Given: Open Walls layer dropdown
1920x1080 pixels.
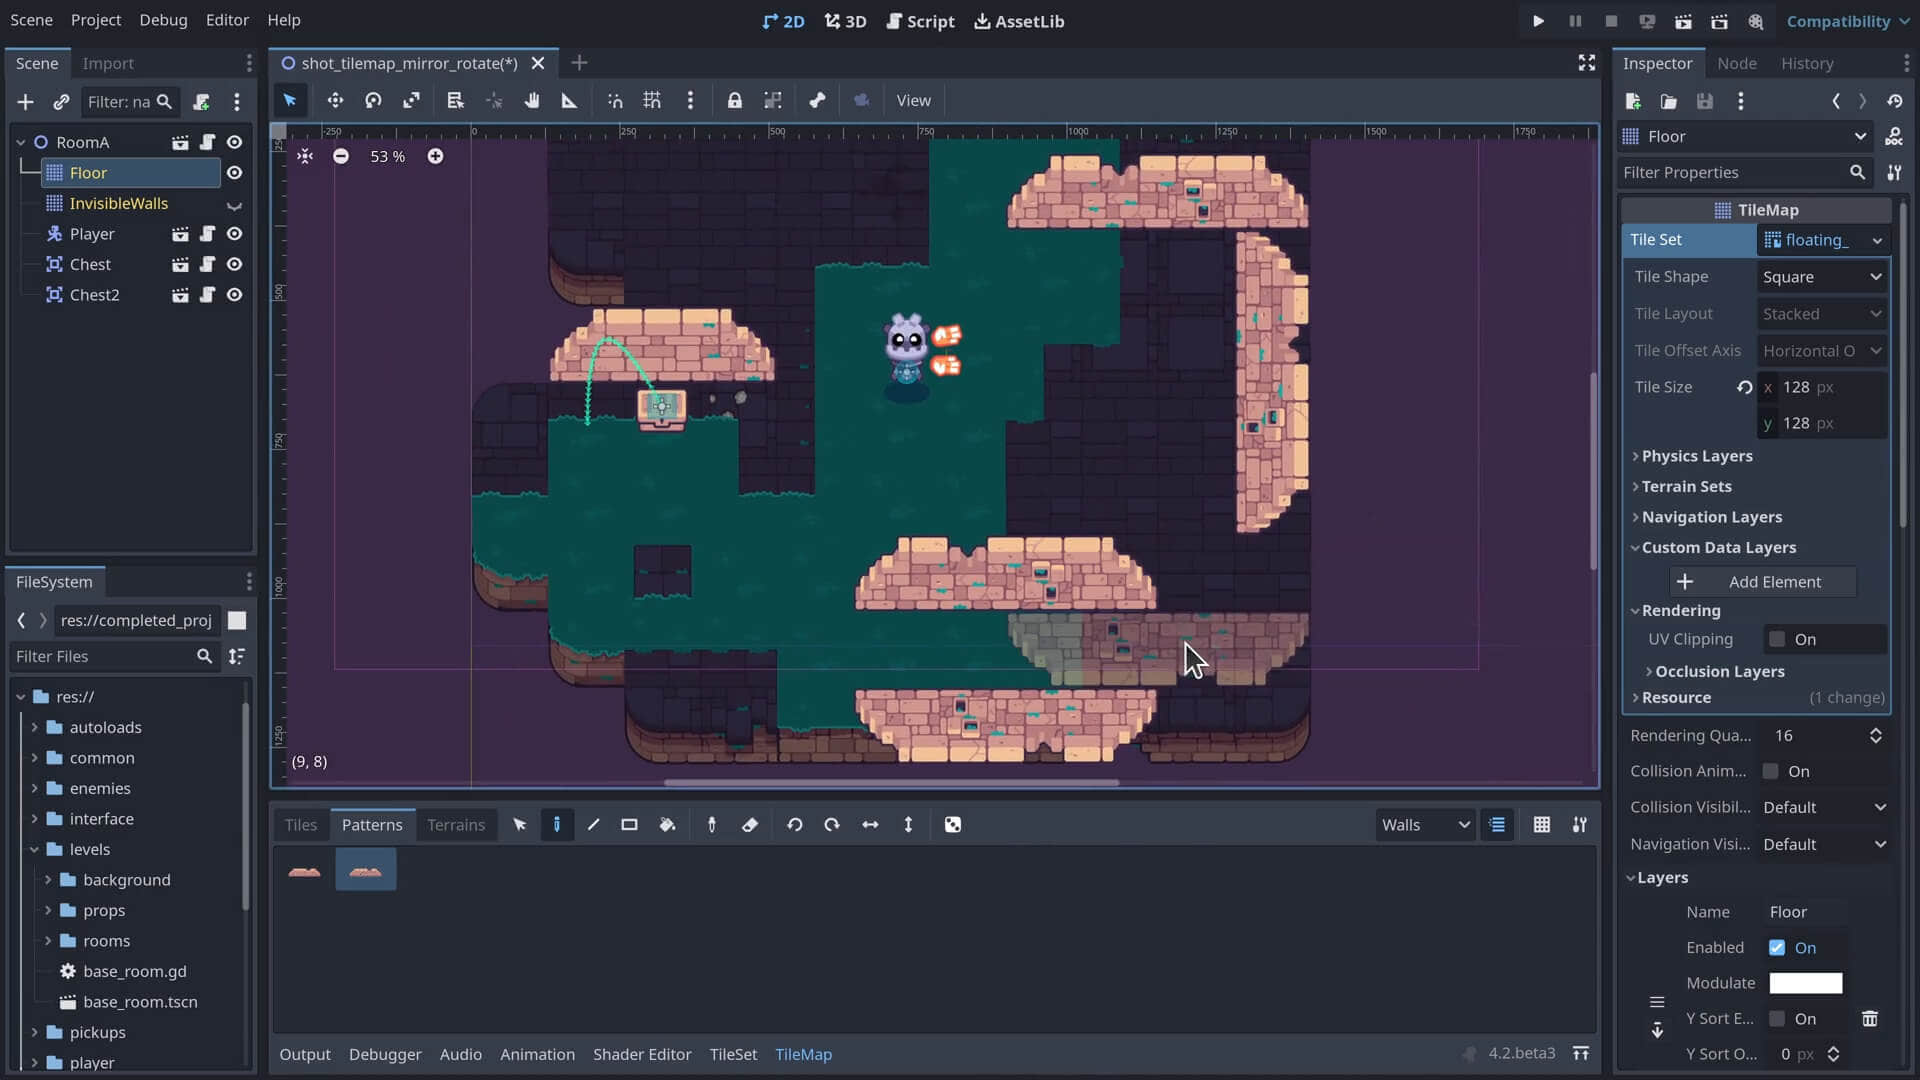Looking at the screenshot, I should tap(1424, 824).
